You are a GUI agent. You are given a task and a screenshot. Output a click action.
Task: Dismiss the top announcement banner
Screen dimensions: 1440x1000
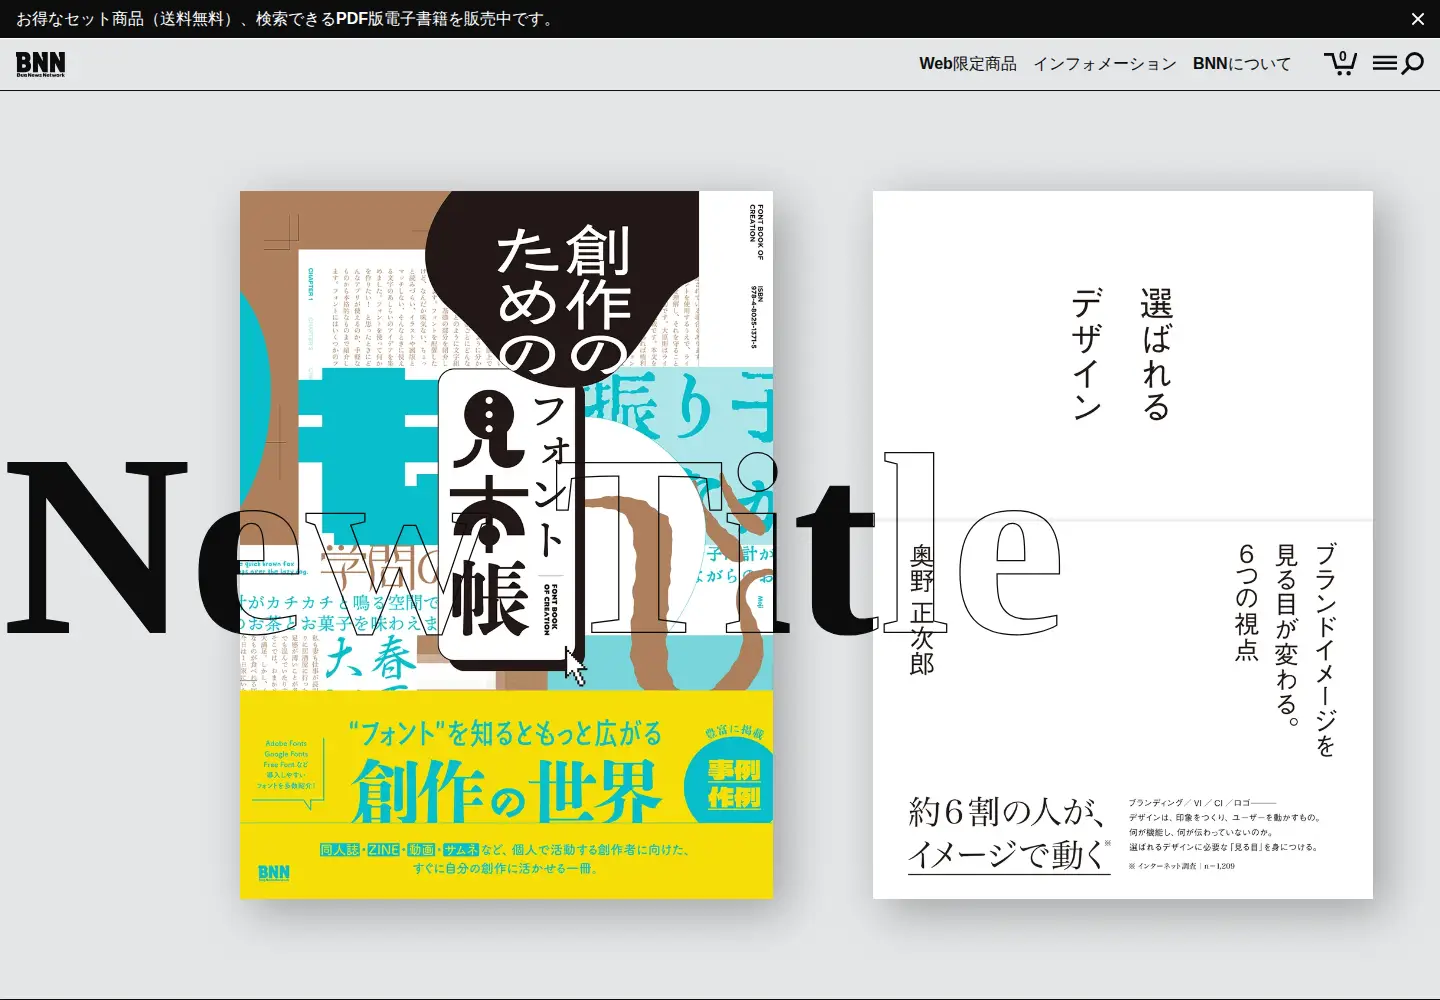tap(1417, 19)
